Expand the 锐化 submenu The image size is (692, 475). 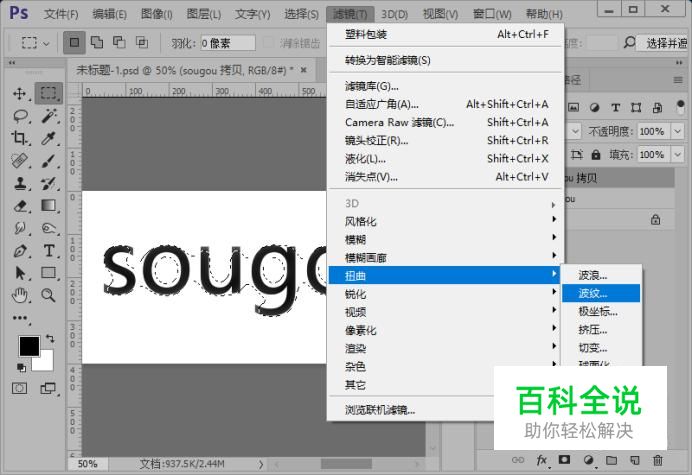[444, 294]
